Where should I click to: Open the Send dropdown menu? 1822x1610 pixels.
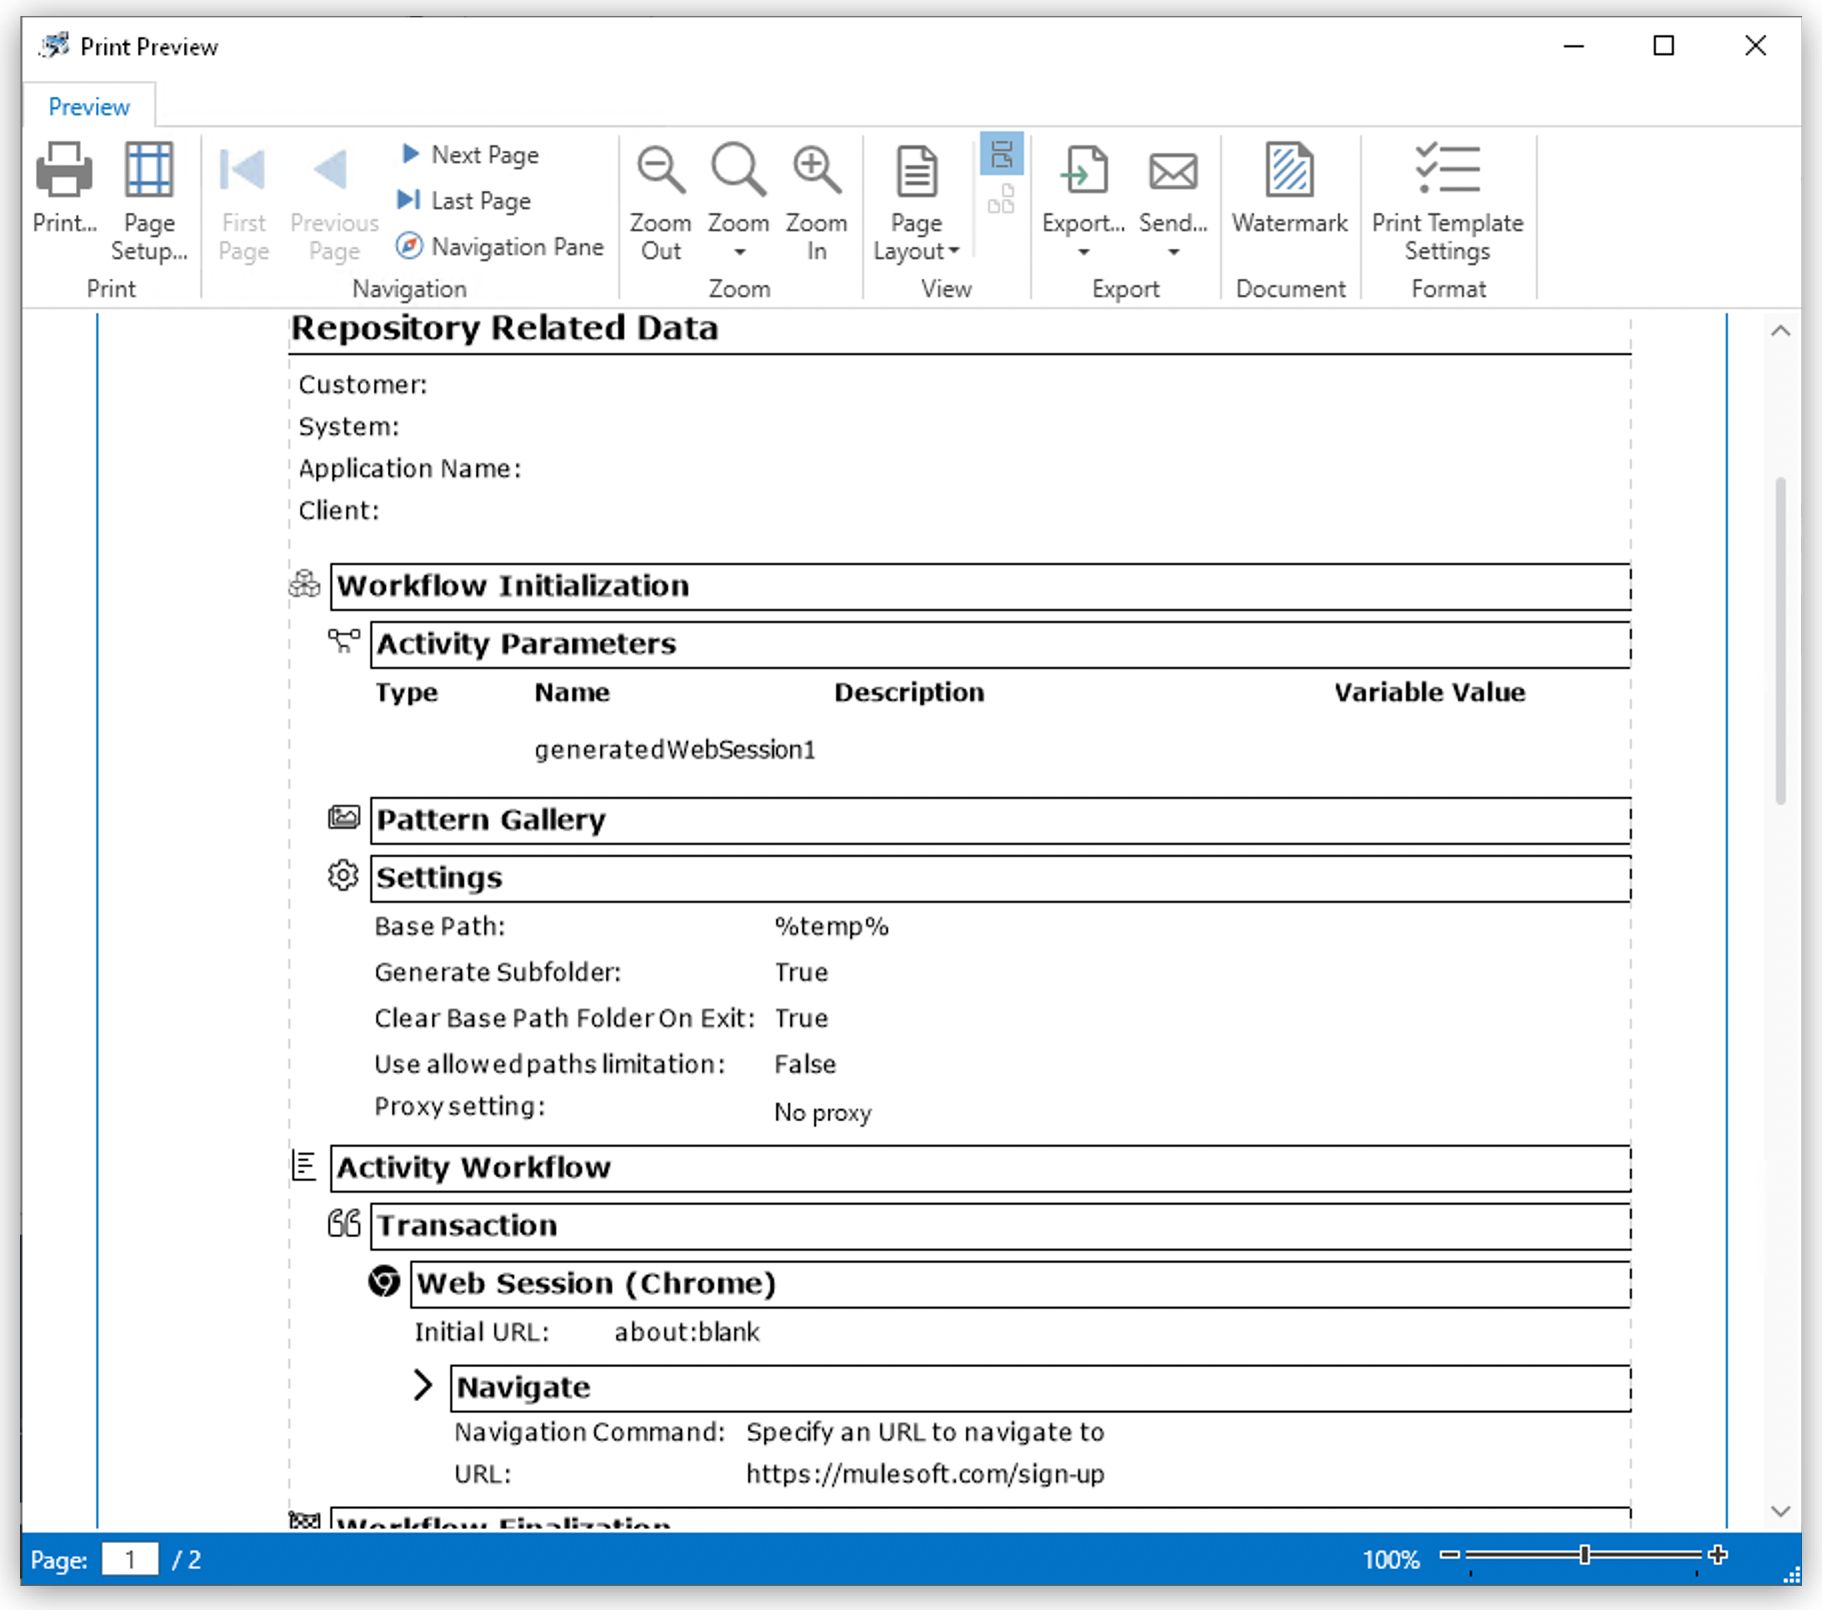(x=1173, y=252)
